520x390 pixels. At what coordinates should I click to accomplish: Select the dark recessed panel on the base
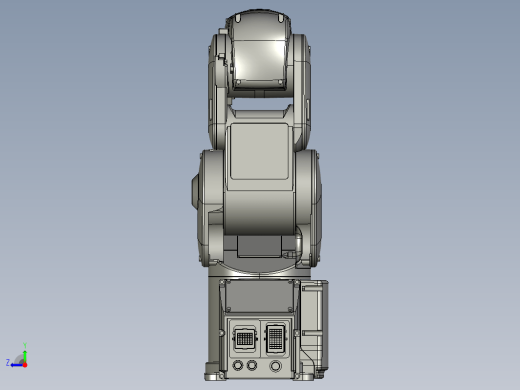[x=259, y=296]
